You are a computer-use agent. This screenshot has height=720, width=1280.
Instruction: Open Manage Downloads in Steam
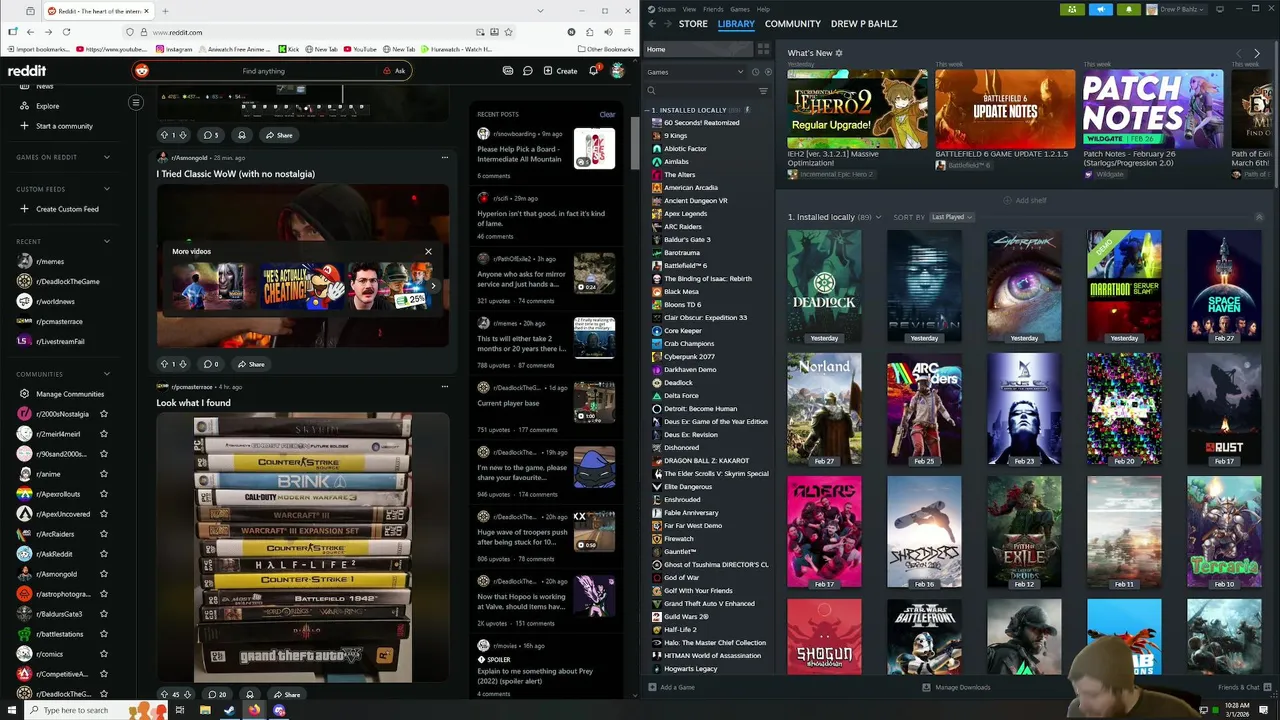pos(956,687)
